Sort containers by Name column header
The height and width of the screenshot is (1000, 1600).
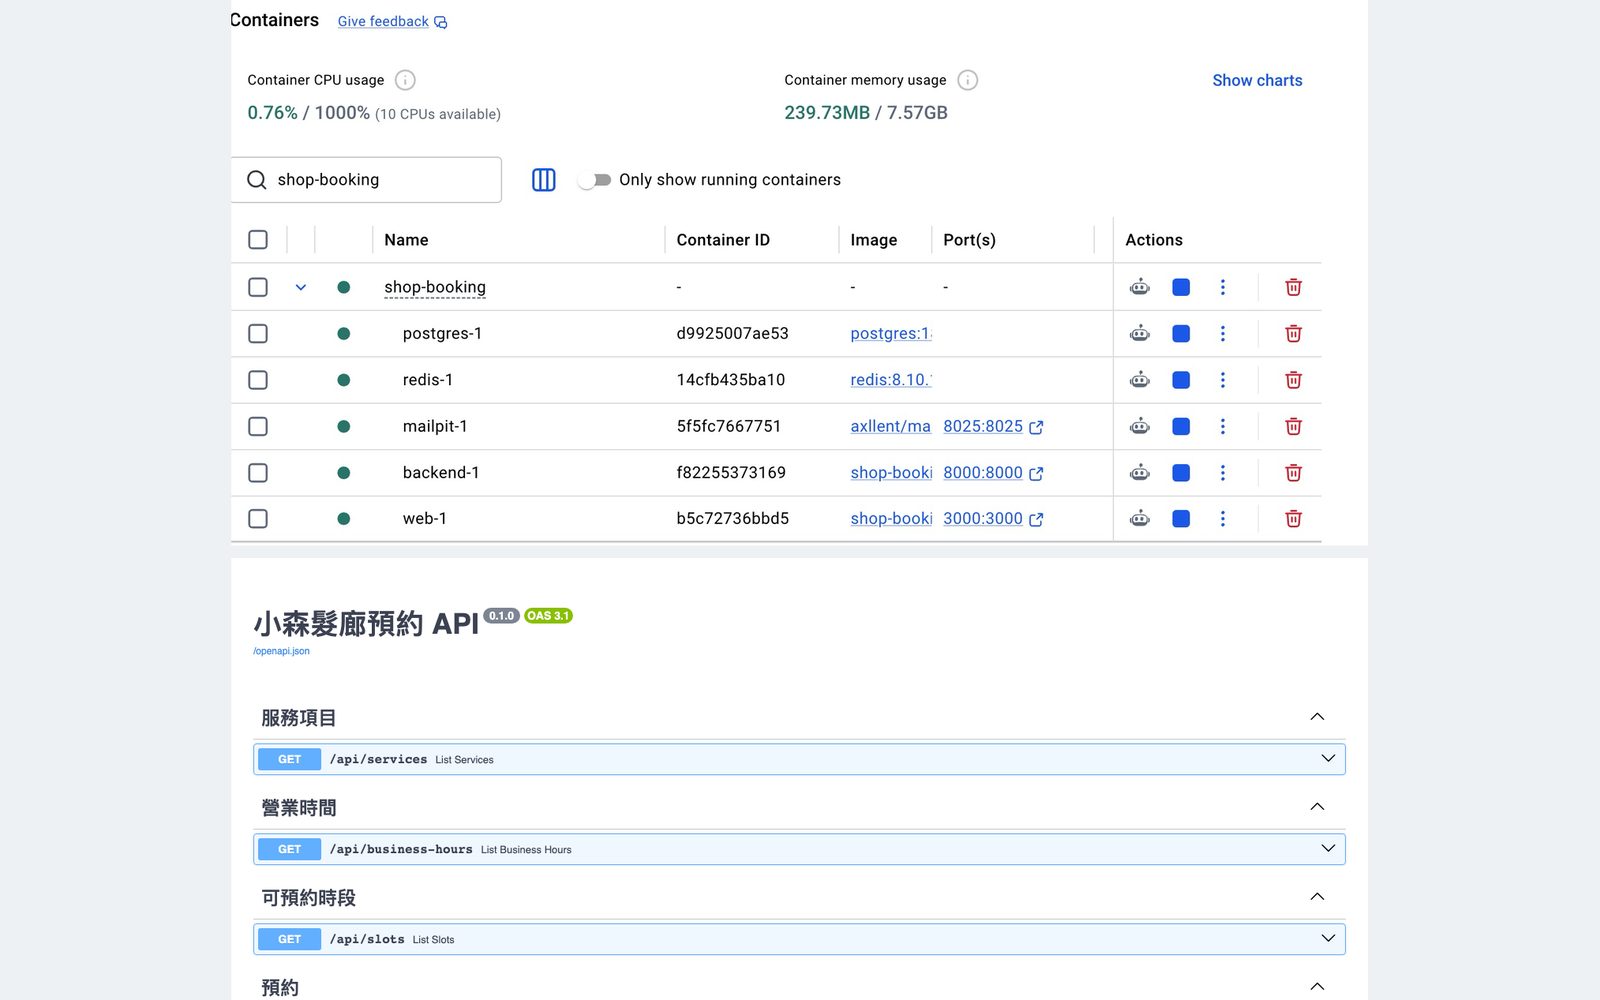[406, 240]
